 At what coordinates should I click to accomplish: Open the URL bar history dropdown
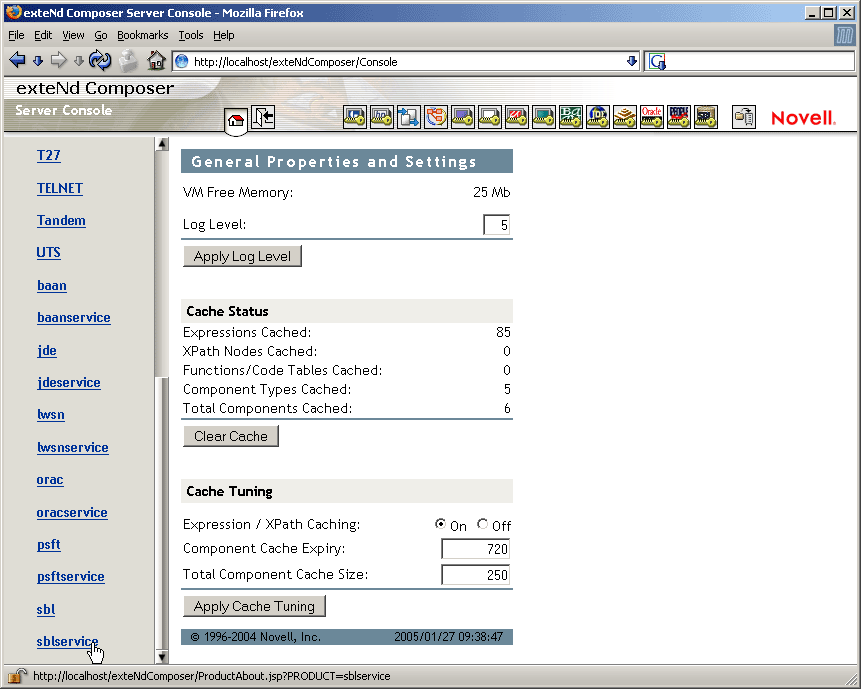[632, 61]
